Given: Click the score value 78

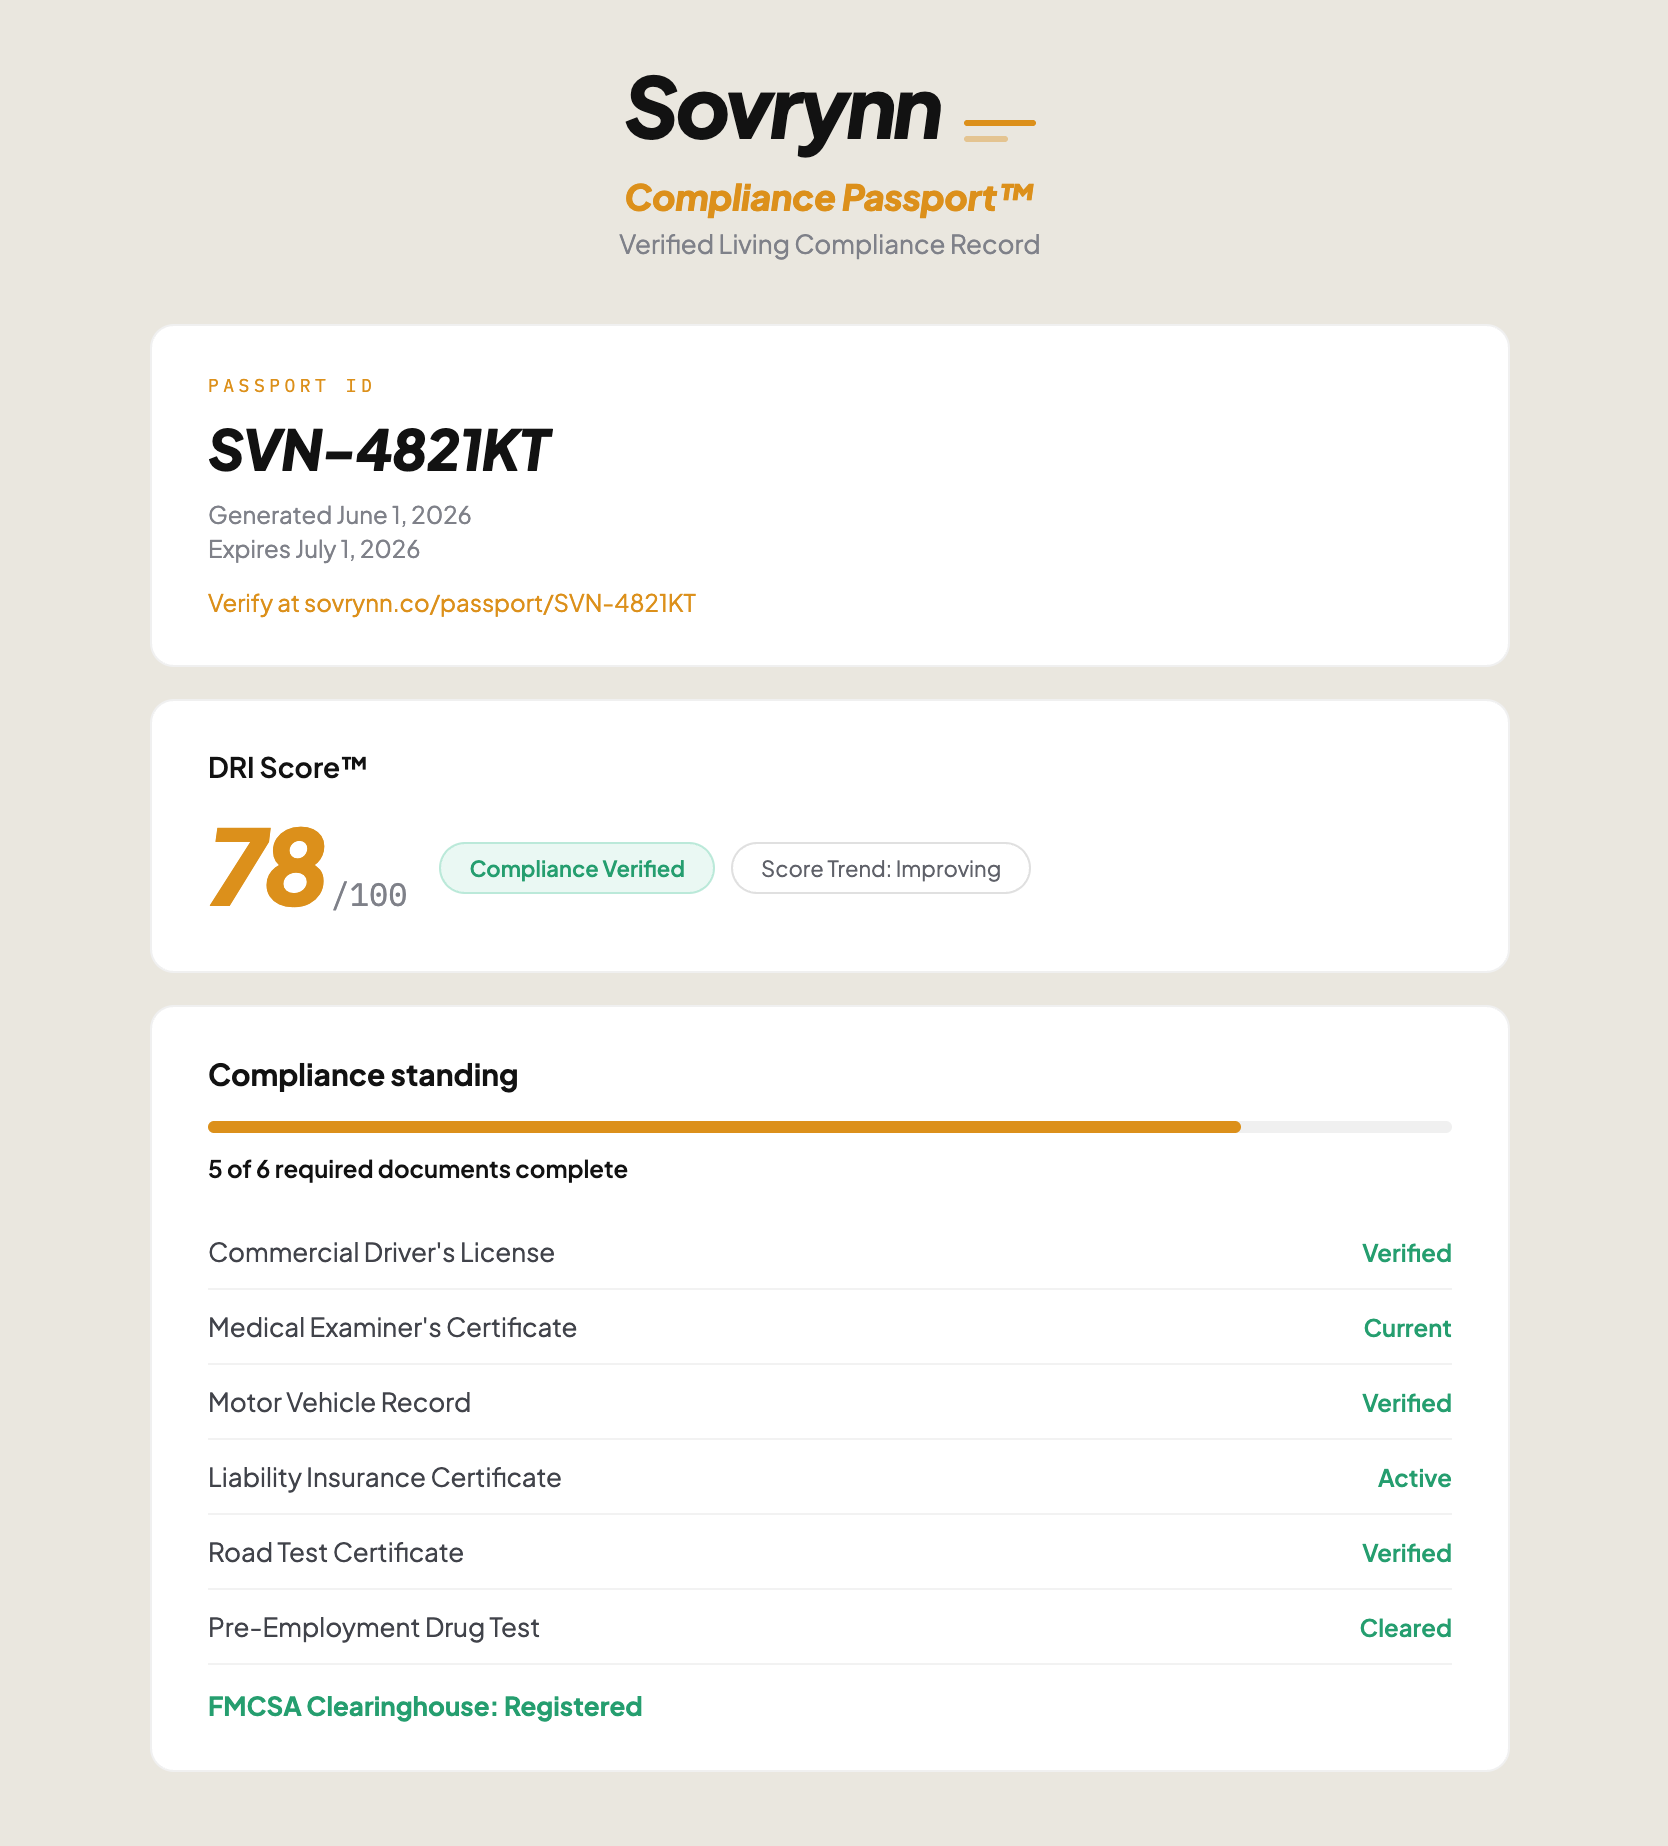Looking at the screenshot, I should pyautogui.click(x=268, y=867).
